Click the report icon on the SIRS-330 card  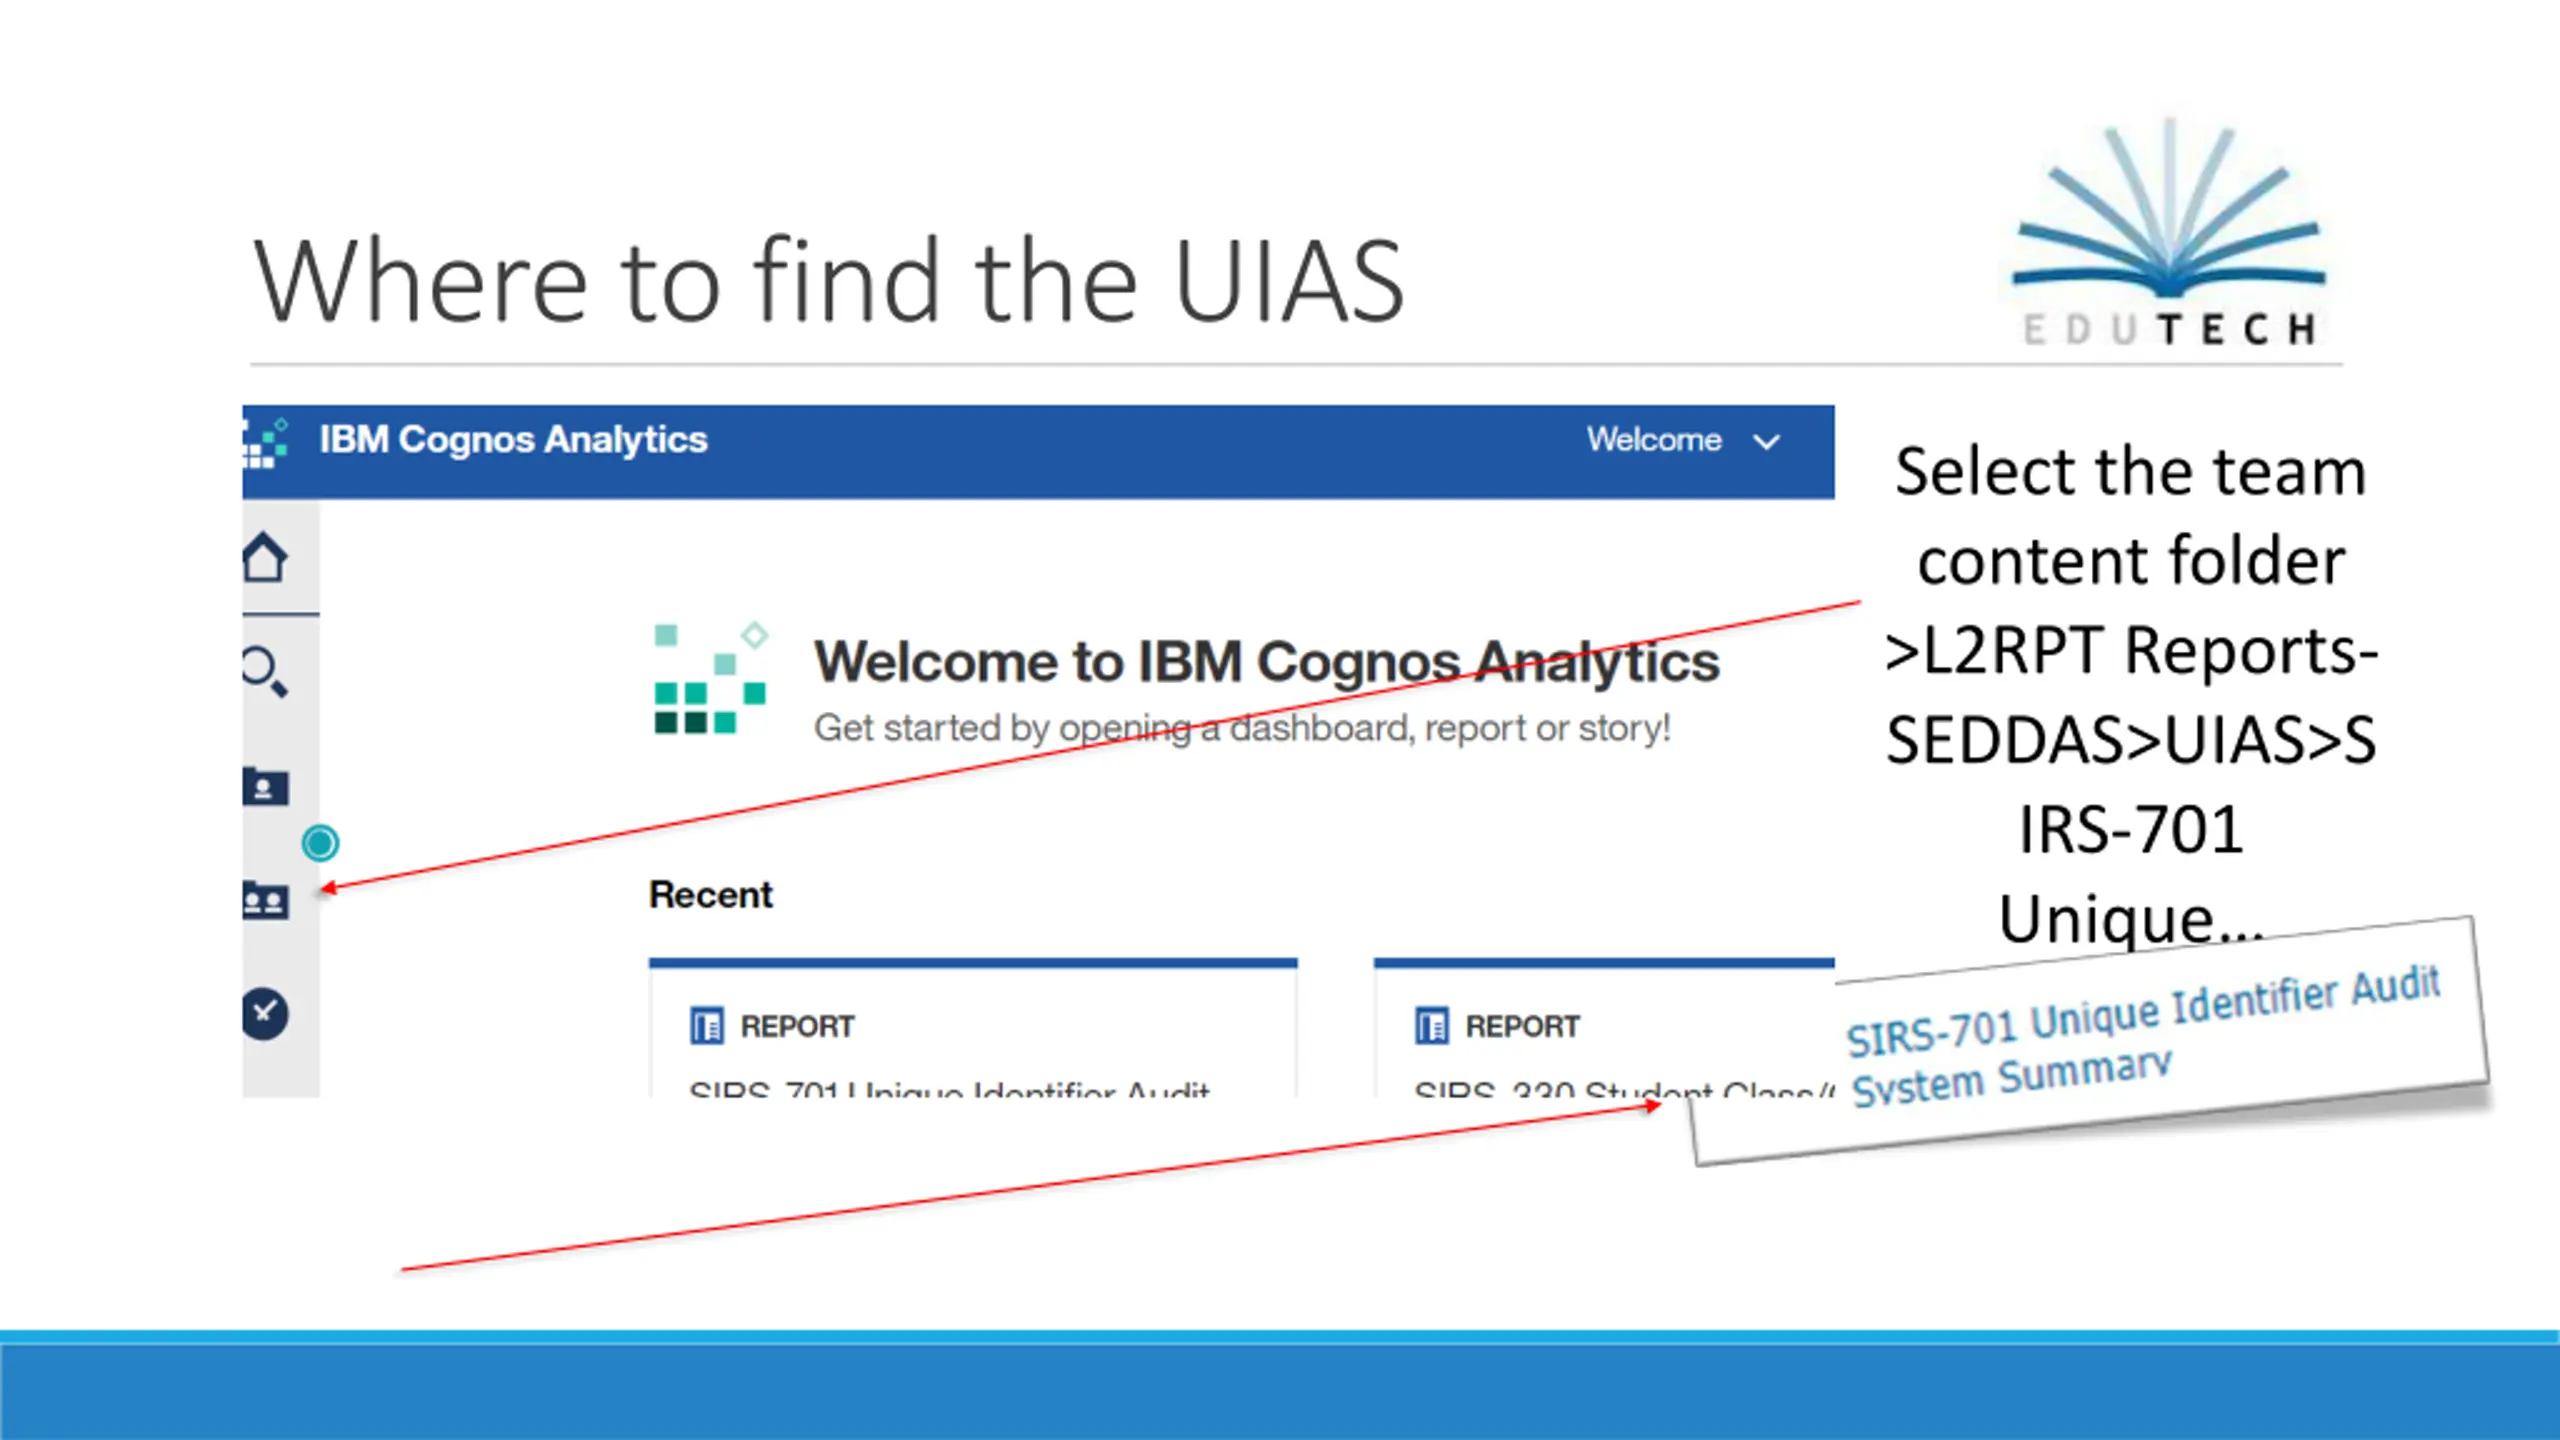click(x=1432, y=1026)
